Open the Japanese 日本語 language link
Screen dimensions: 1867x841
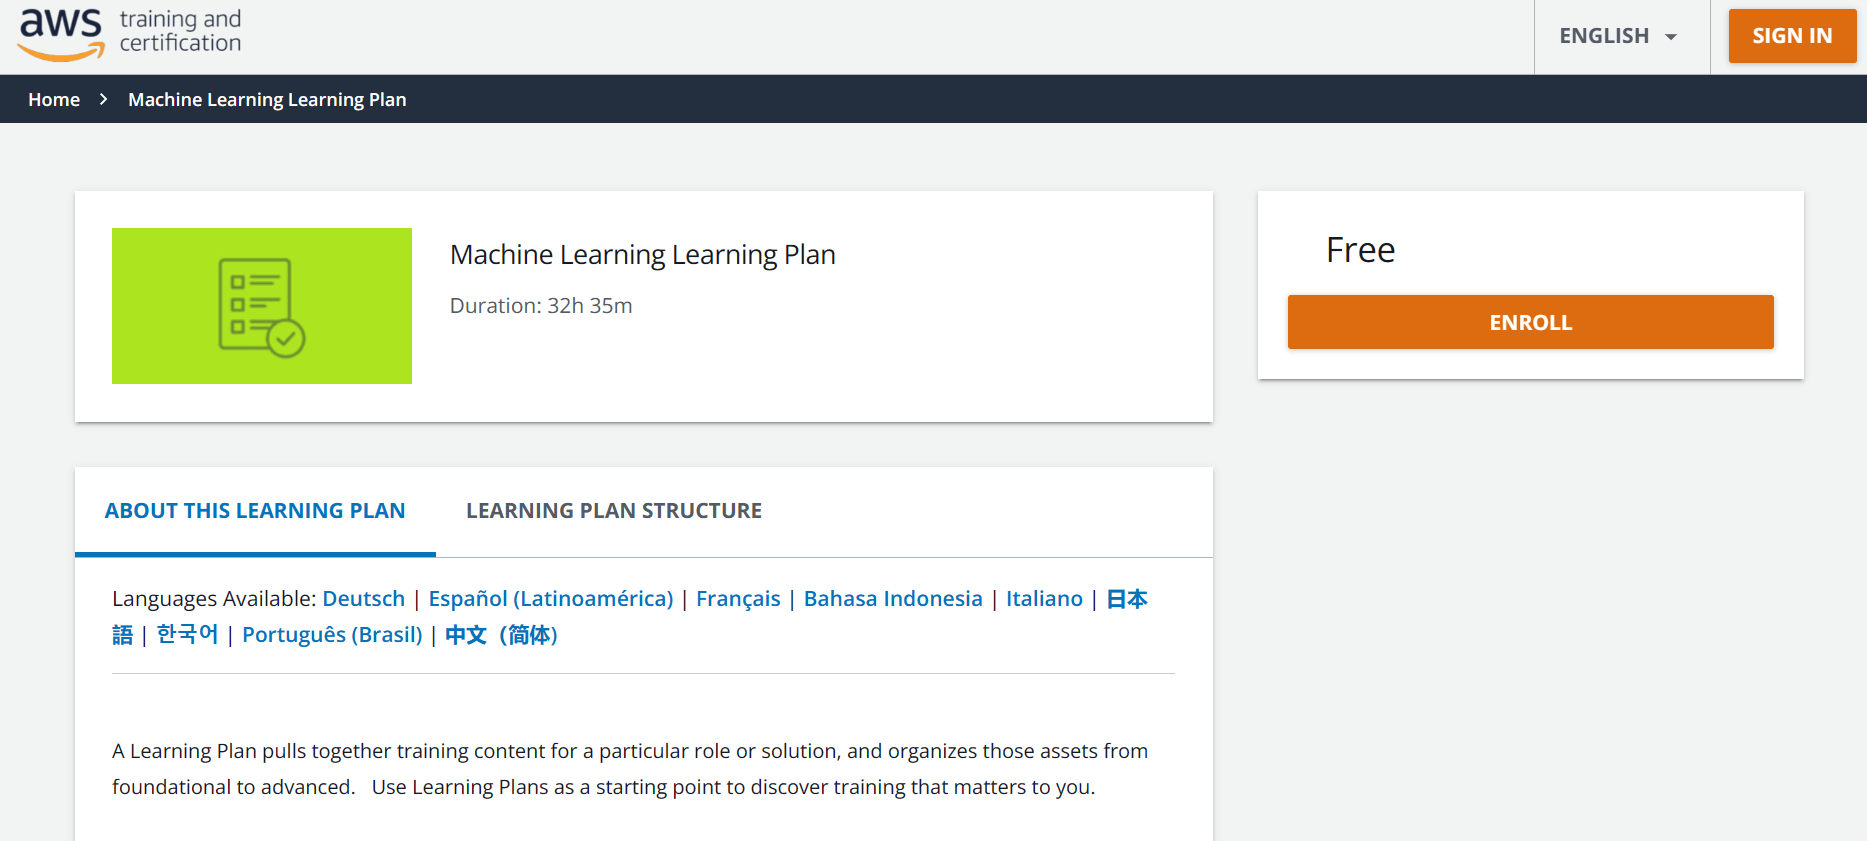(1127, 599)
